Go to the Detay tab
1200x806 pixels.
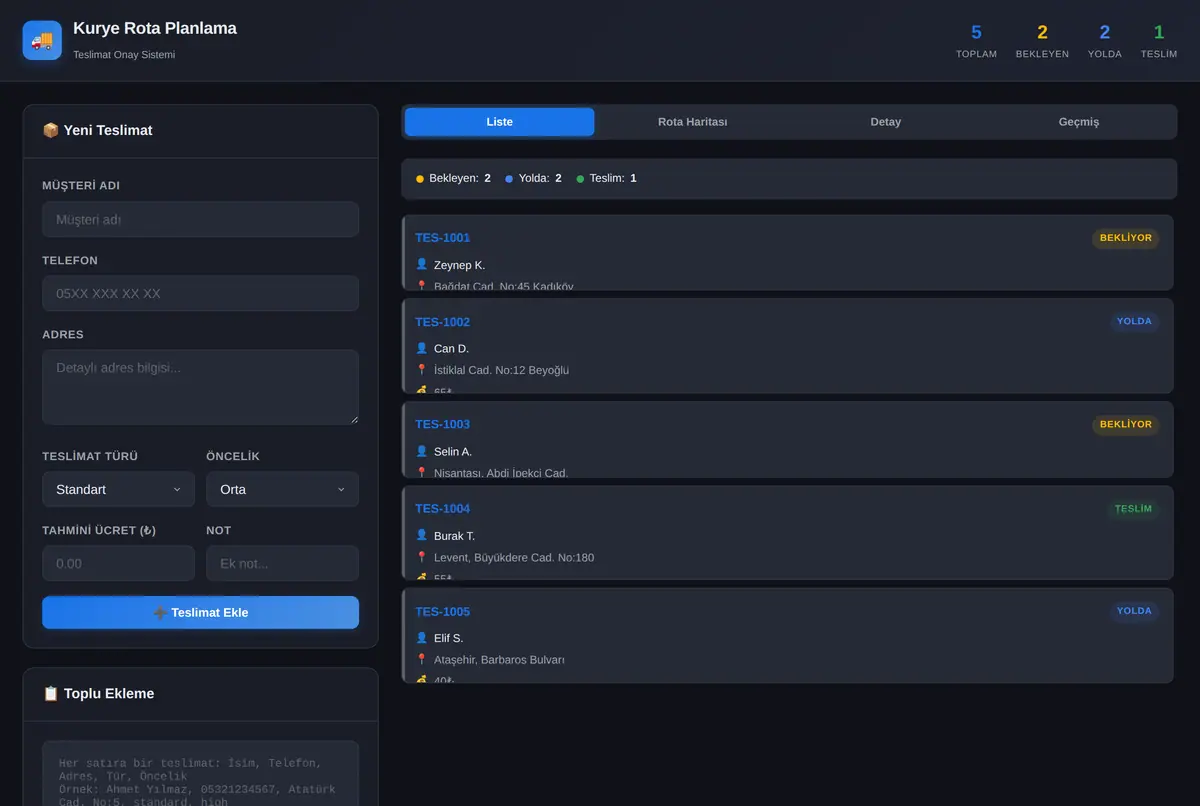click(x=885, y=122)
